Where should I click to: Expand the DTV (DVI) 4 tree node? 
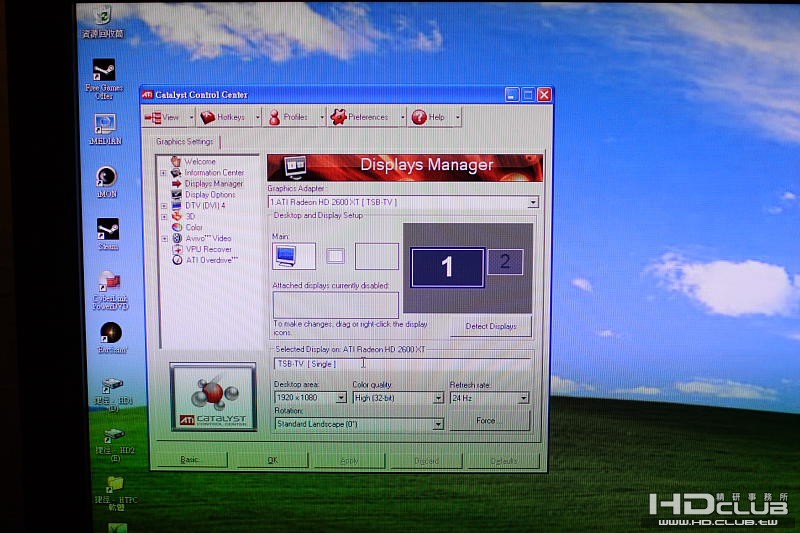coord(164,206)
